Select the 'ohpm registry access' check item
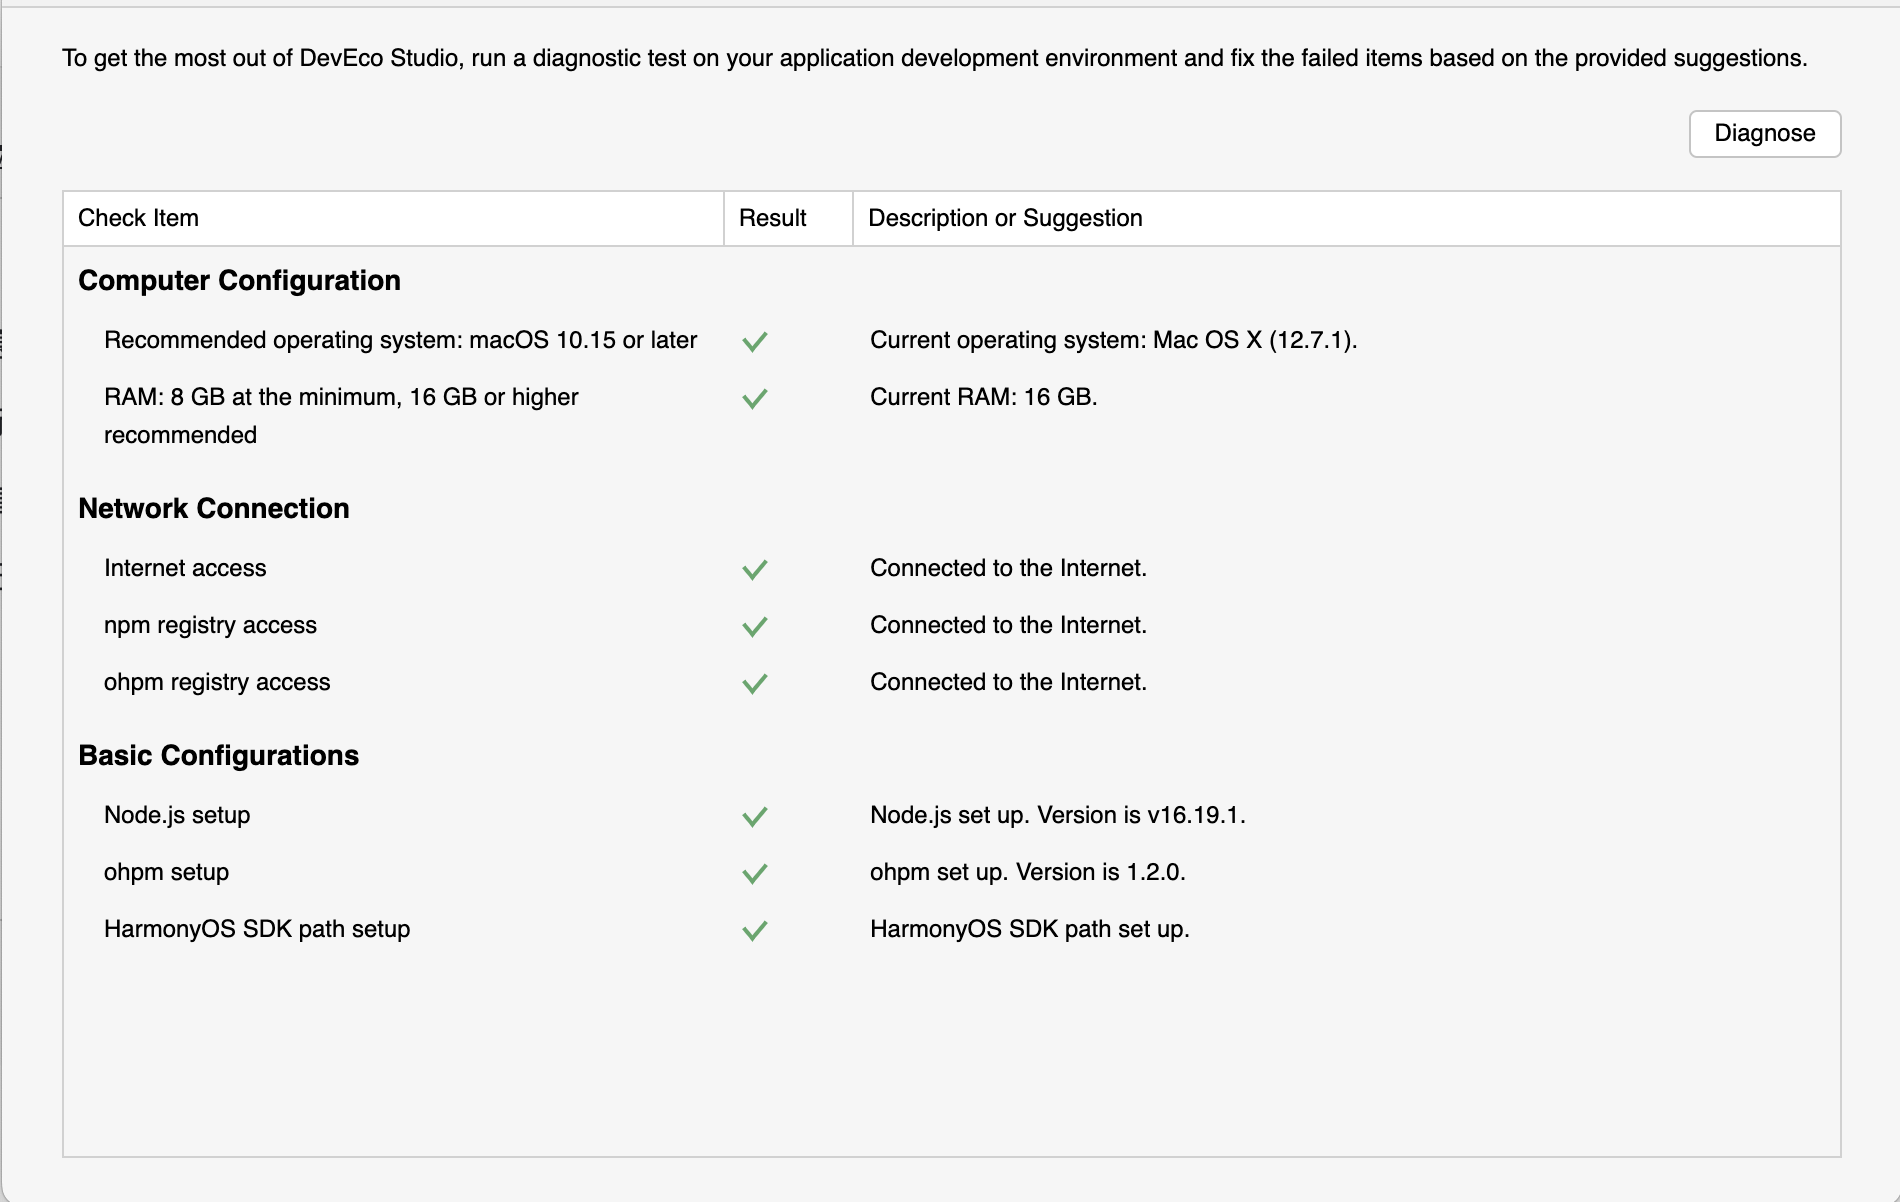This screenshot has height=1202, width=1900. [x=217, y=682]
